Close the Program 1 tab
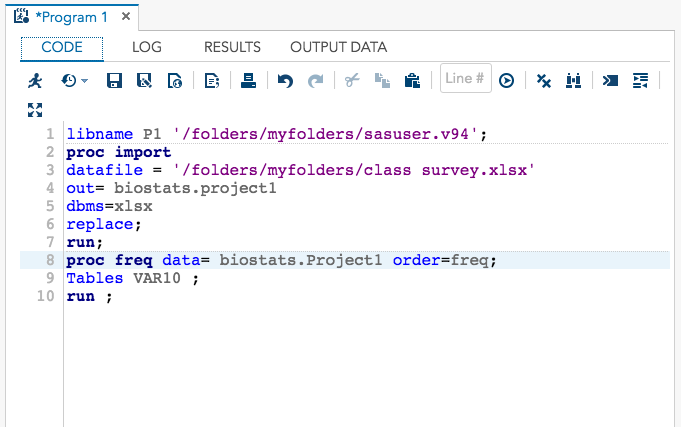 (x=126, y=17)
